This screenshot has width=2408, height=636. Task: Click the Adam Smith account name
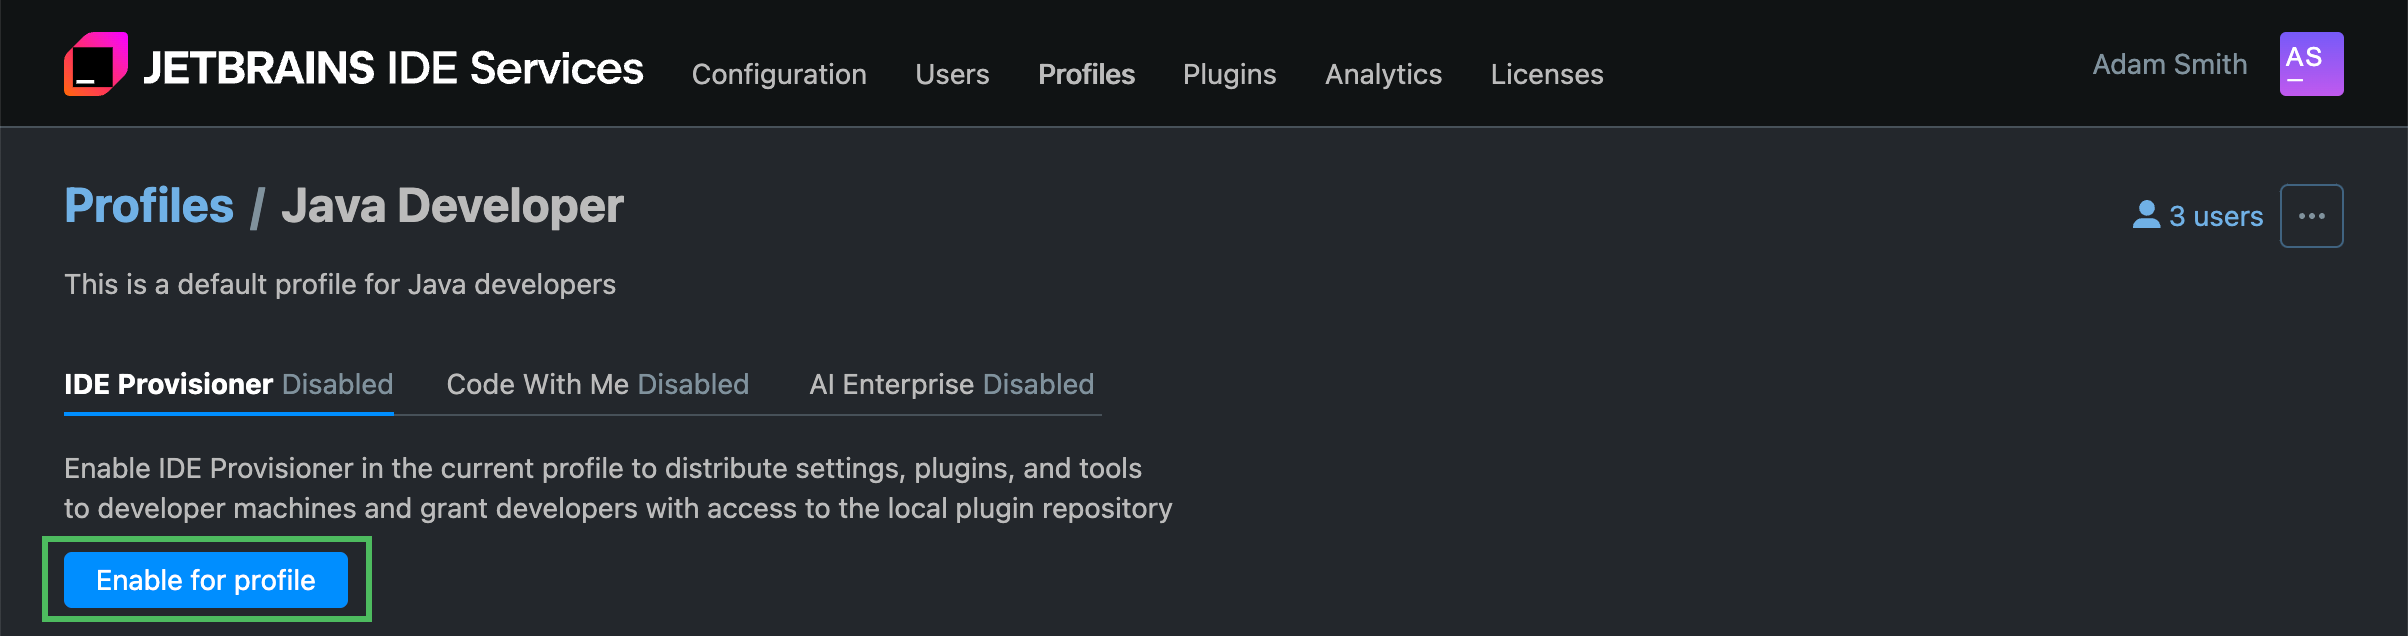click(x=2169, y=63)
